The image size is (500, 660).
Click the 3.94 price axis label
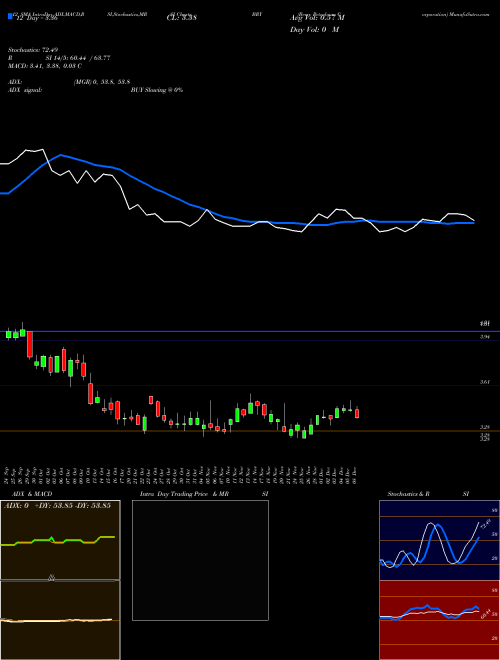coord(485,337)
